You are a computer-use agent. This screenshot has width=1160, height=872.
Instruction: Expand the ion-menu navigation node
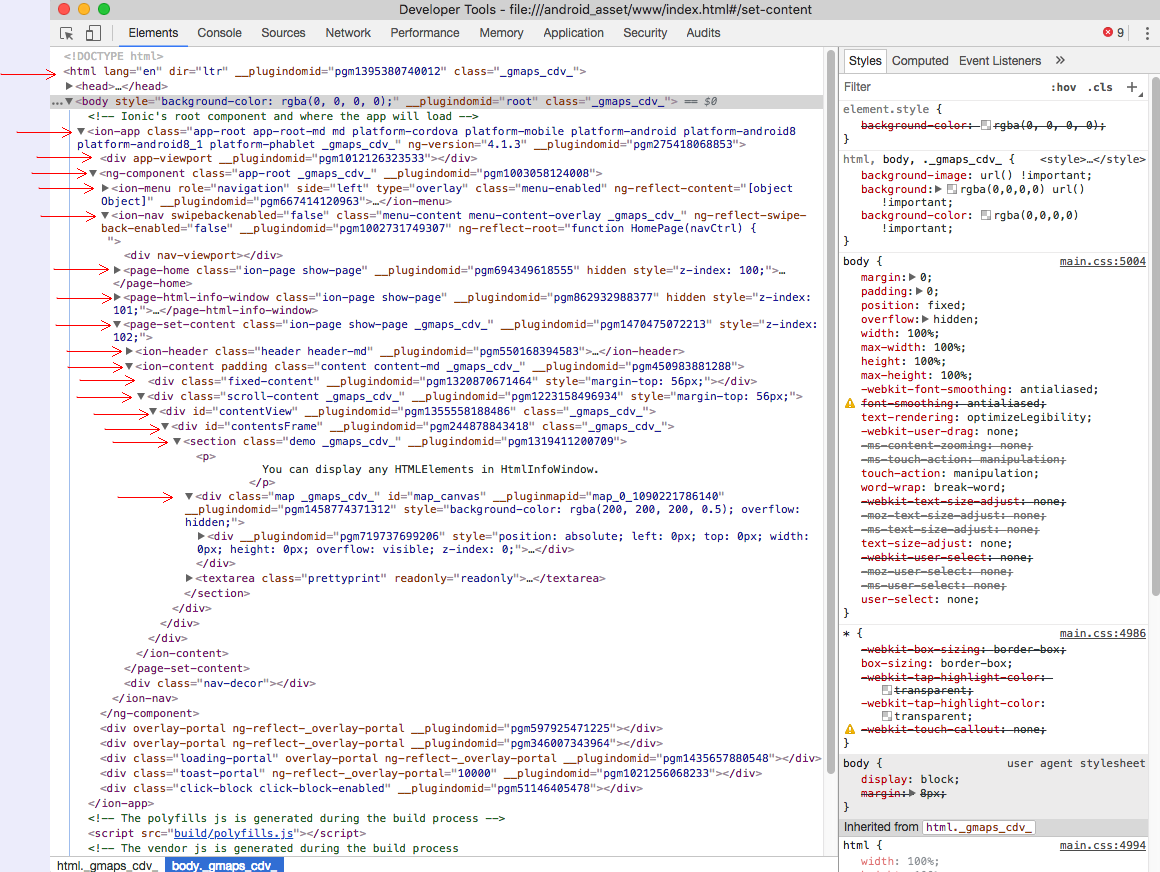pos(105,189)
